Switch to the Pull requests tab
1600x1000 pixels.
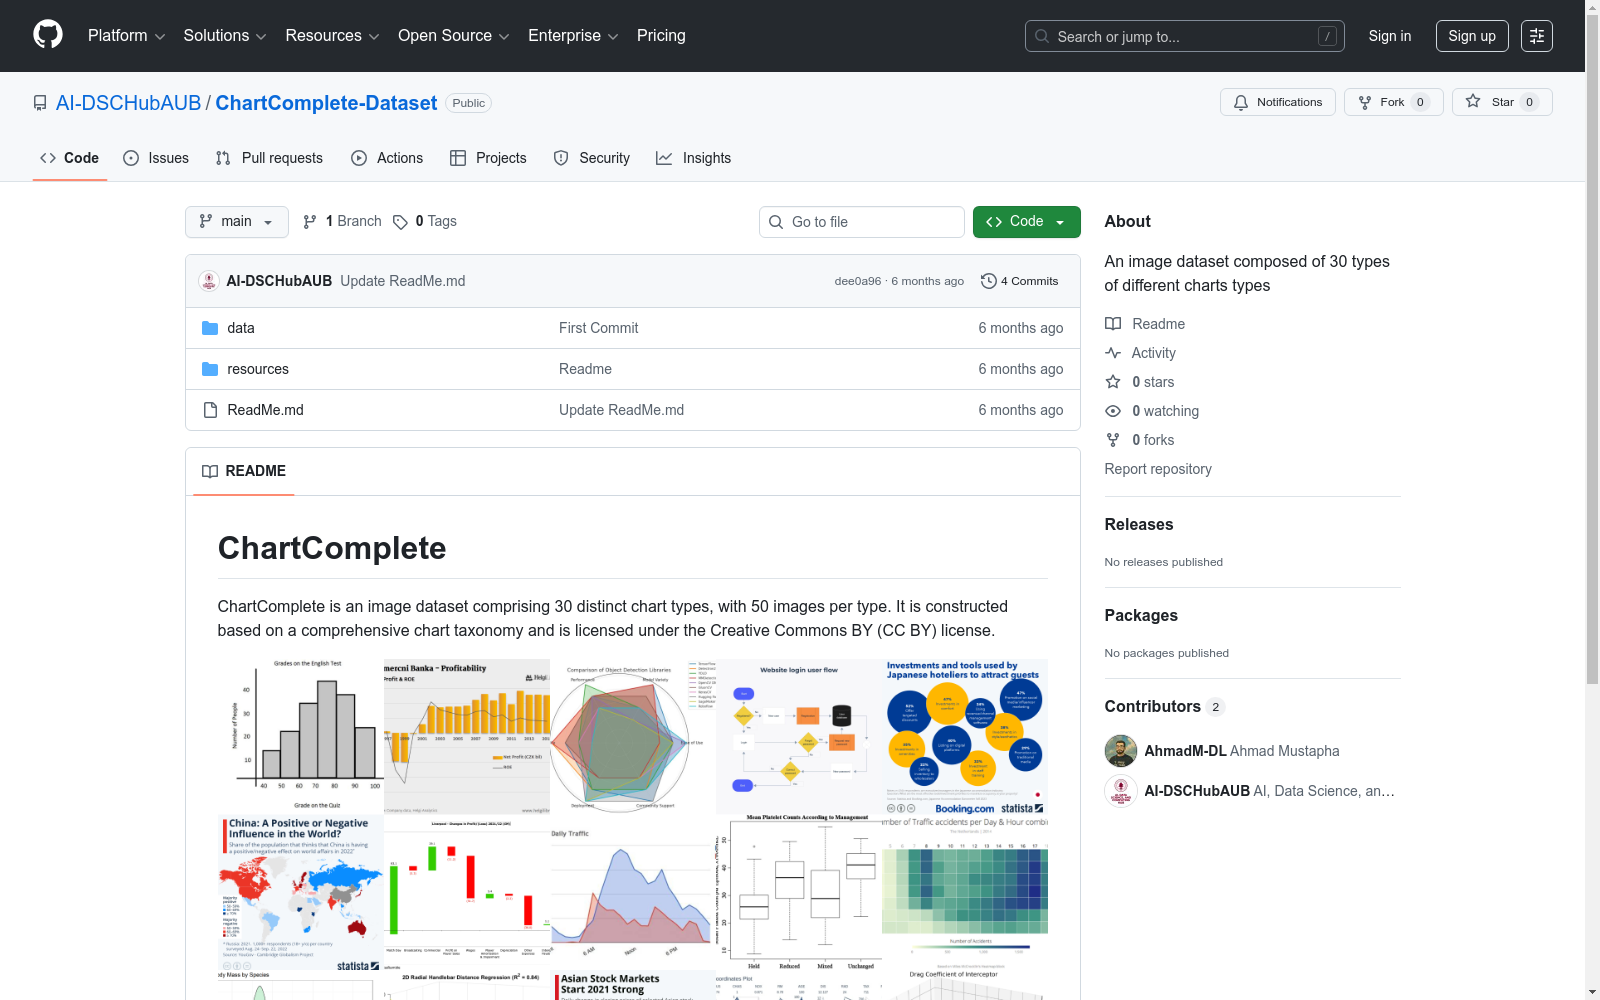click(269, 158)
